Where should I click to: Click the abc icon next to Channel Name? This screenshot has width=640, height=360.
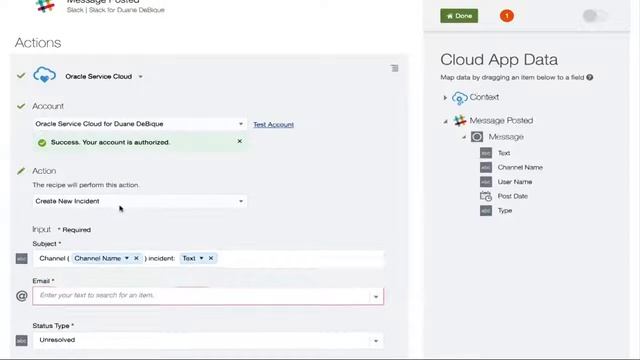tap(486, 167)
